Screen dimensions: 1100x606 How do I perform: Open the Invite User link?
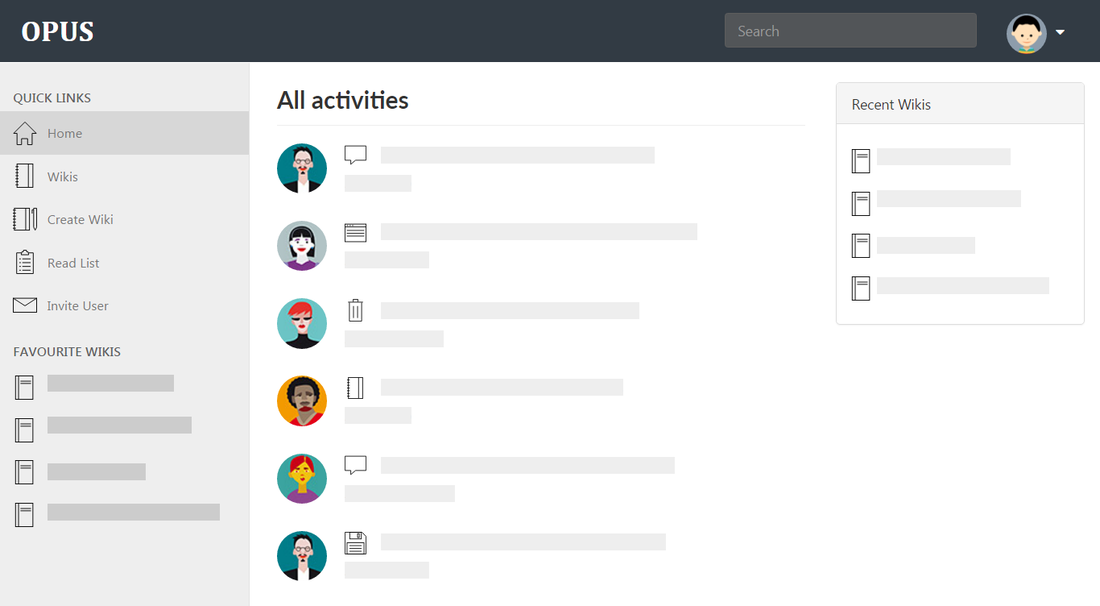[77, 306]
